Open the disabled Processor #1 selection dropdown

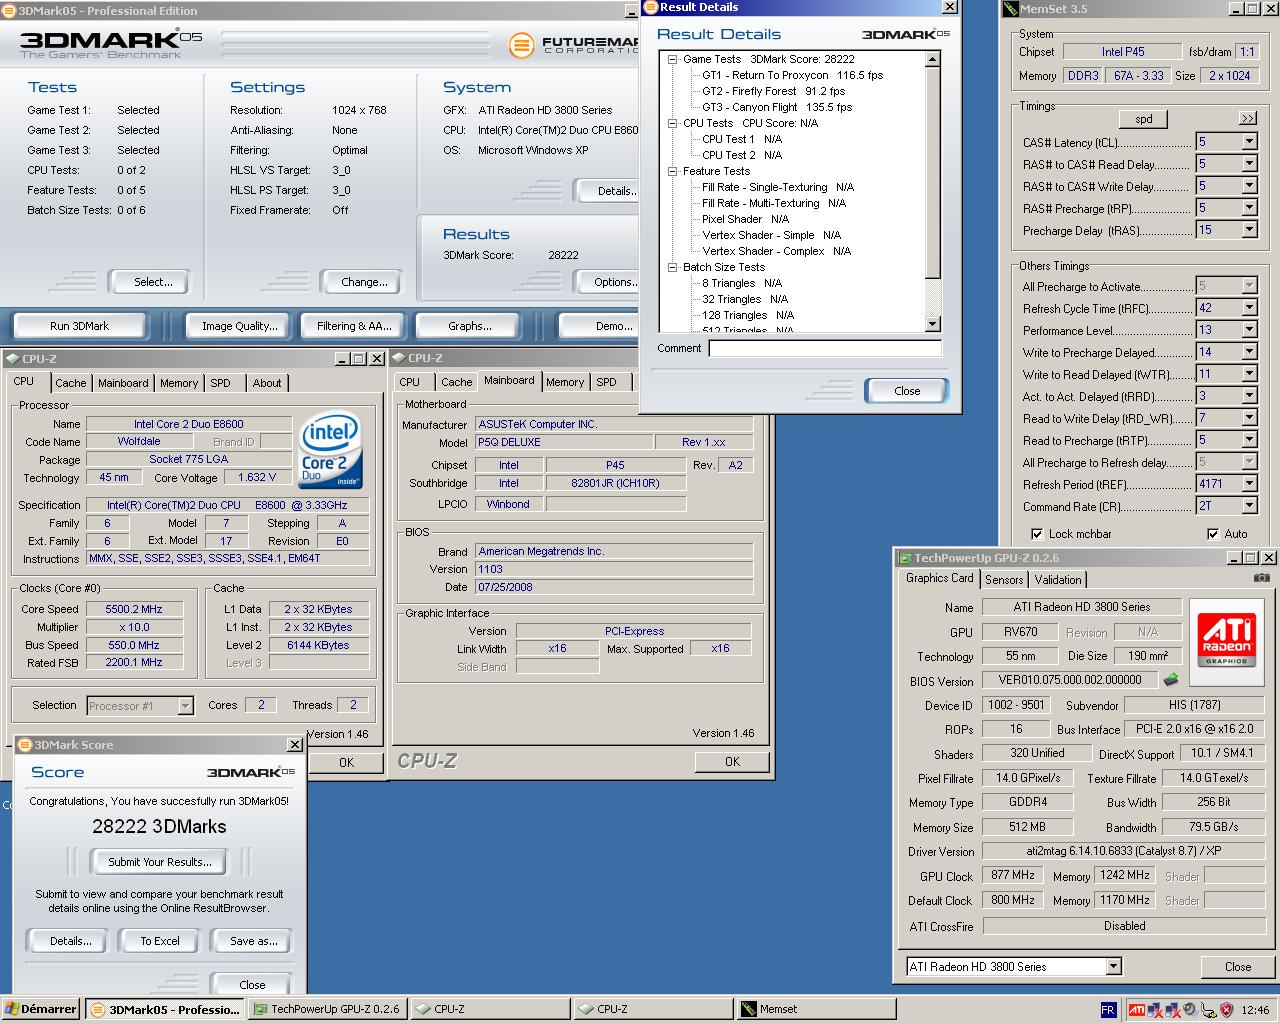tap(185, 706)
